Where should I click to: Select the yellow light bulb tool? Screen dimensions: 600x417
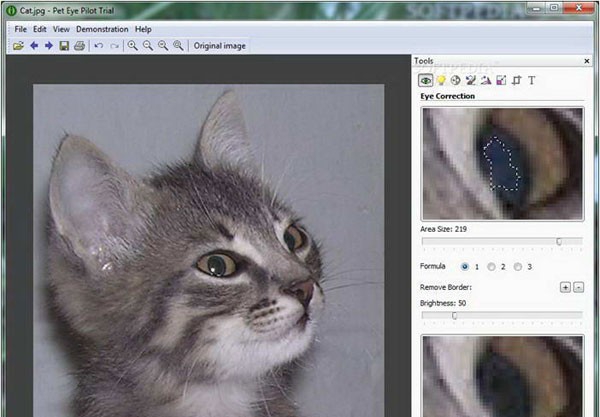coord(441,80)
